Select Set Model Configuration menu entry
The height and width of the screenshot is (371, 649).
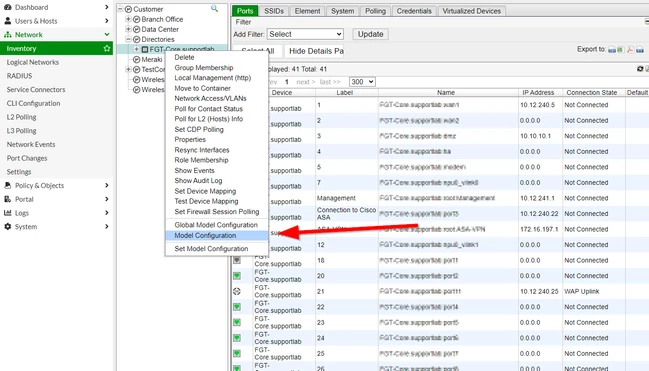click(216, 249)
